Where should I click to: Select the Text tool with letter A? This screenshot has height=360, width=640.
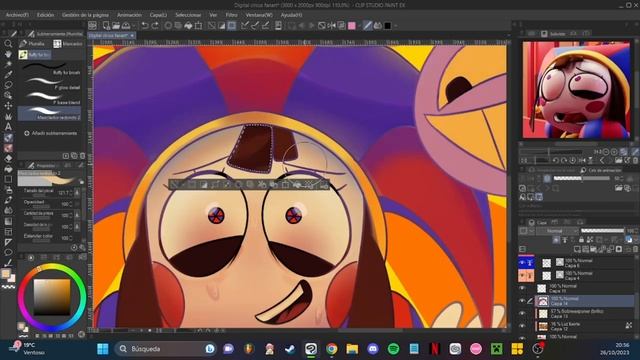click(x=8, y=127)
